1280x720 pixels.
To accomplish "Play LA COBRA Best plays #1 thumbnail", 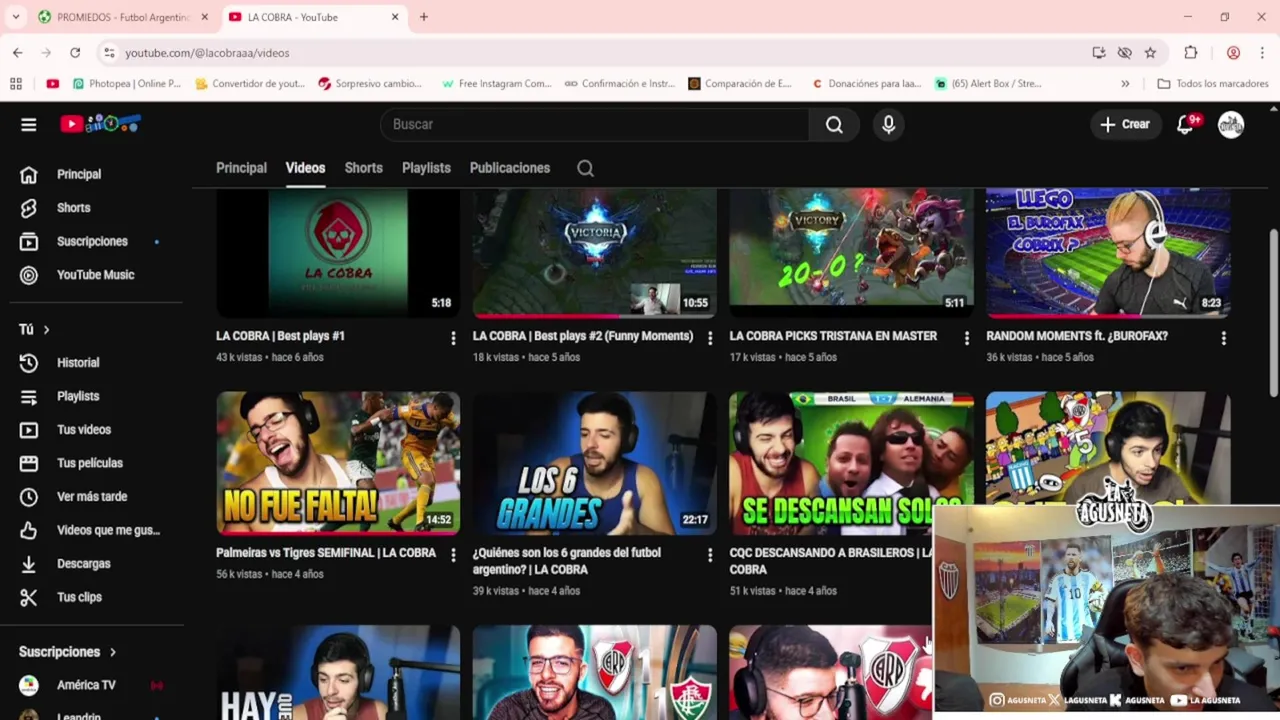I will (x=338, y=253).
